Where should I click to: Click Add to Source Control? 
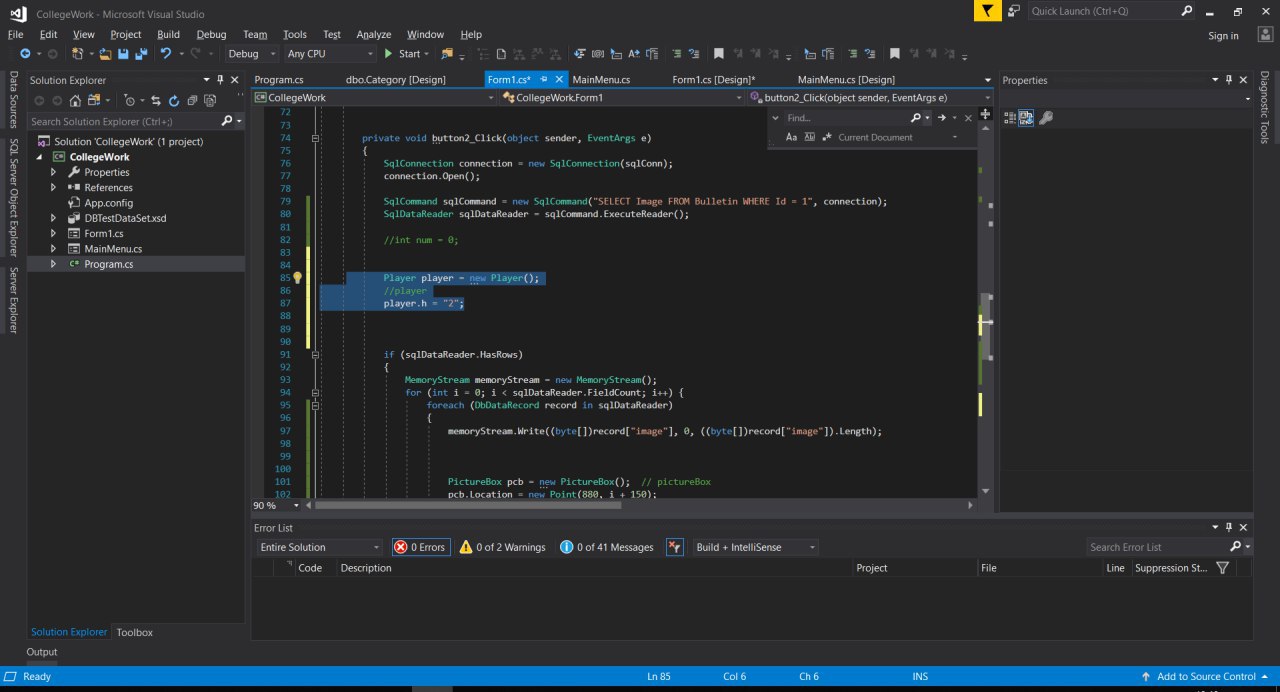coord(1205,677)
